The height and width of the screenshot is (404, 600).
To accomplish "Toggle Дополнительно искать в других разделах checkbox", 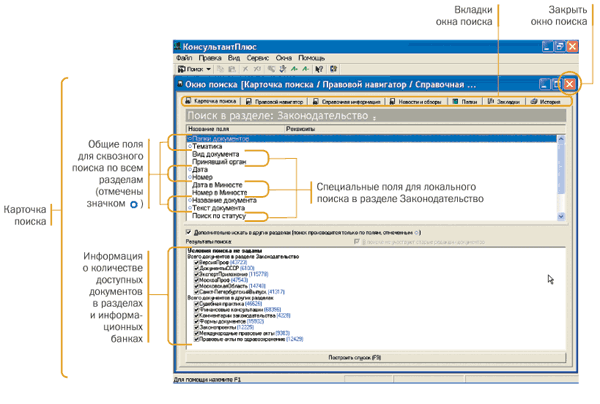I will point(189,232).
